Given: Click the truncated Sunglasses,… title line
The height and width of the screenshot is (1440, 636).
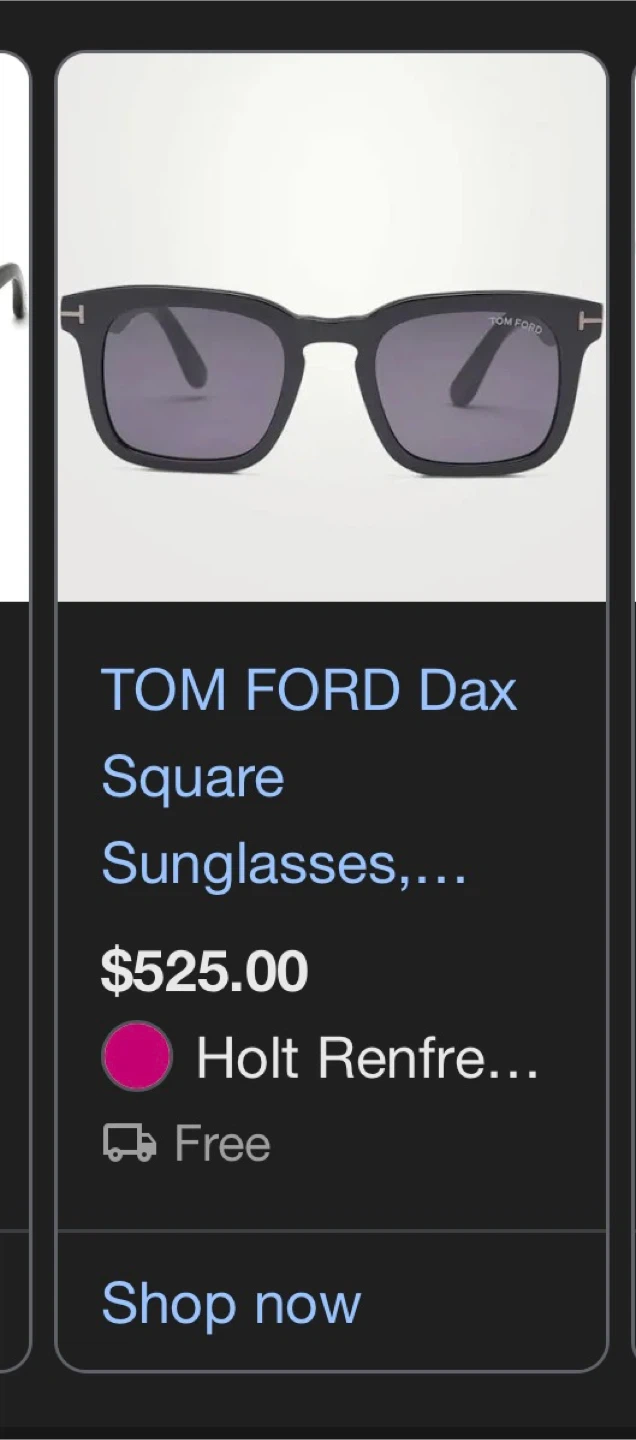Looking at the screenshot, I should [x=284, y=863].
